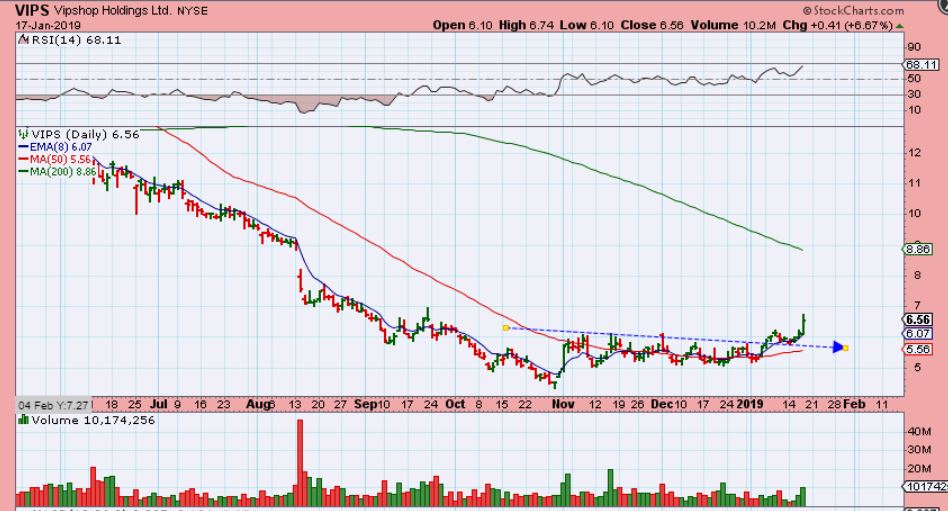Click the 6.56 last price tag
The image size is (948, 511).
coord(918,320)
